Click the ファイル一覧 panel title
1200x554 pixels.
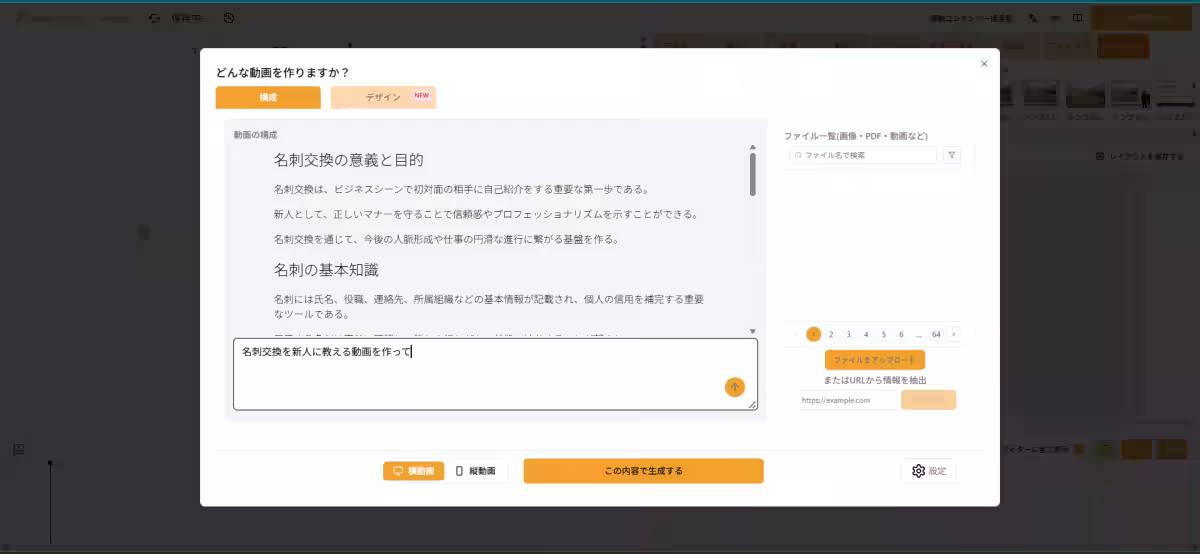856,135
